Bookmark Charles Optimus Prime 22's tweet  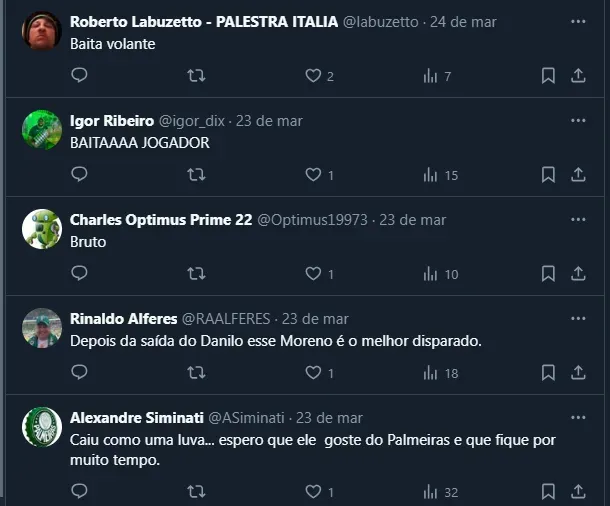coord(548,274)
